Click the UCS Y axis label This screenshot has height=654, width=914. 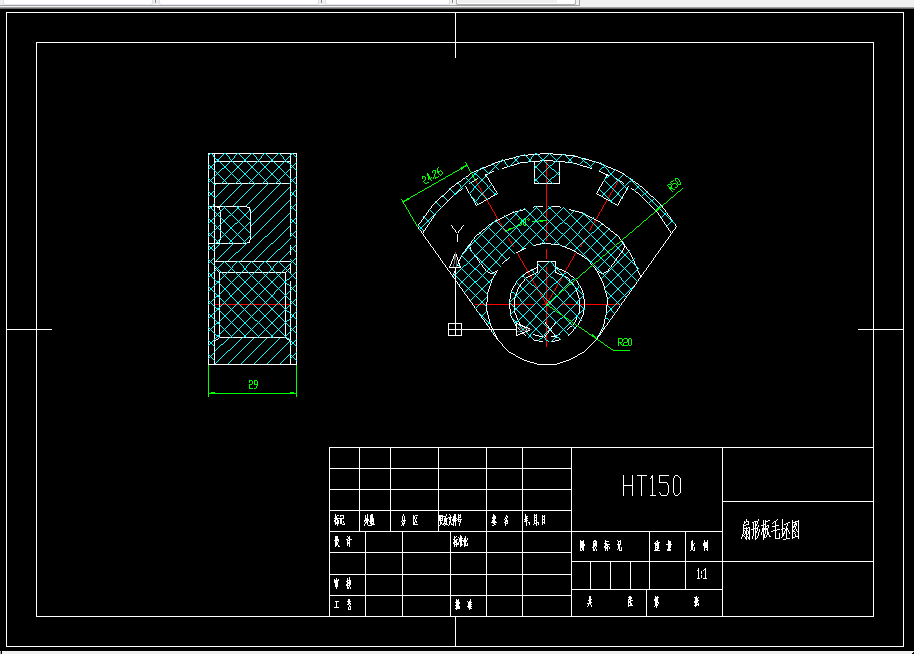click(458, 234)
